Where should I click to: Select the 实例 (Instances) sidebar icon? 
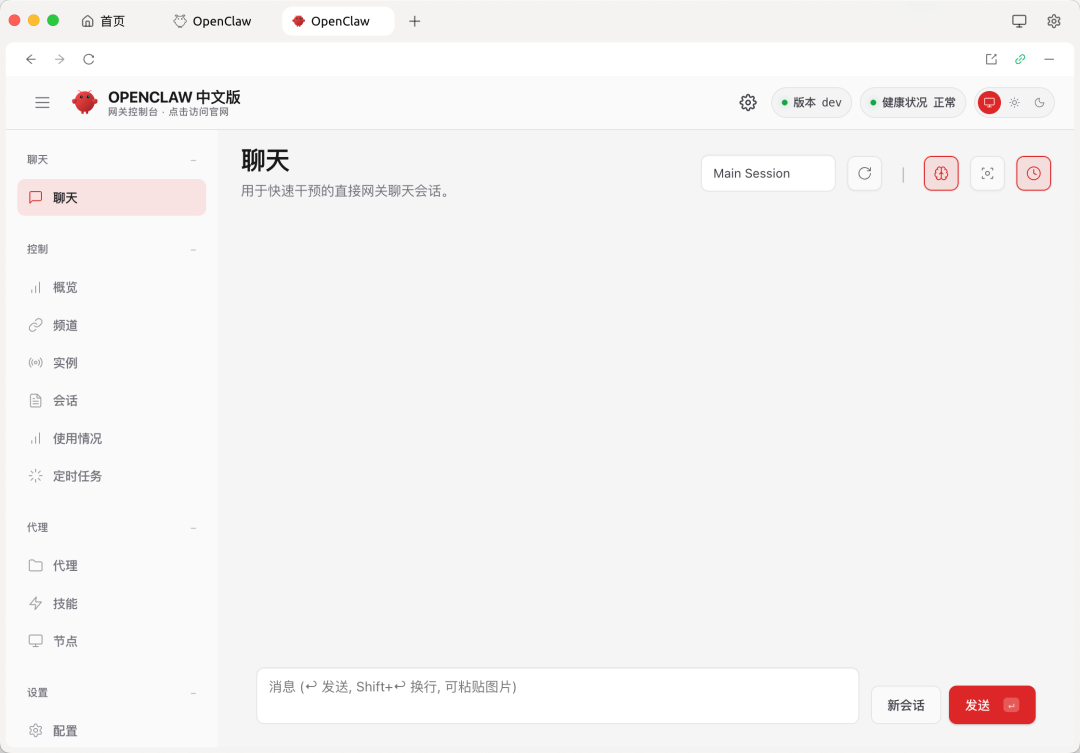click(x=35, y=362)
